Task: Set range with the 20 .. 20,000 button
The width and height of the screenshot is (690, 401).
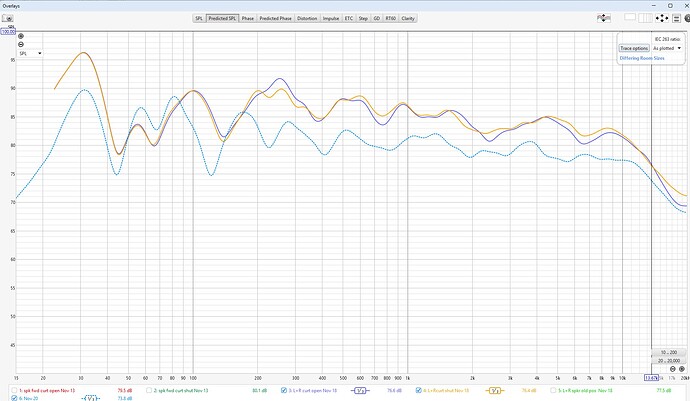Action: pos(665,360)
